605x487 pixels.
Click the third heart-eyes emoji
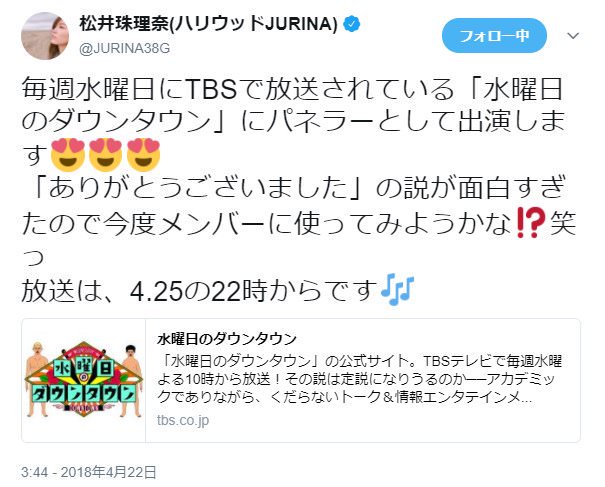(x=144, y=155)
